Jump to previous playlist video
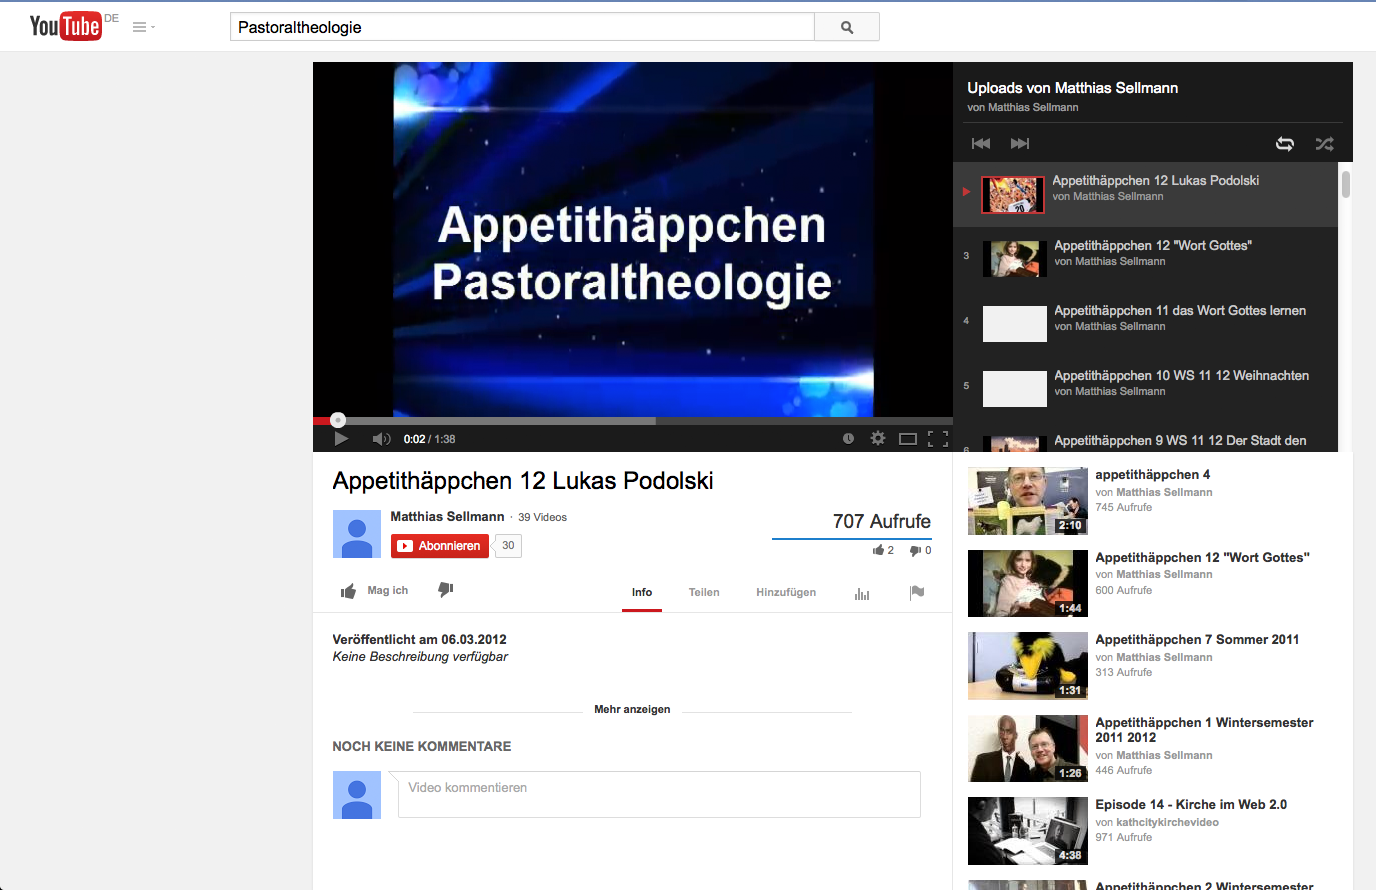 (981, 144)
